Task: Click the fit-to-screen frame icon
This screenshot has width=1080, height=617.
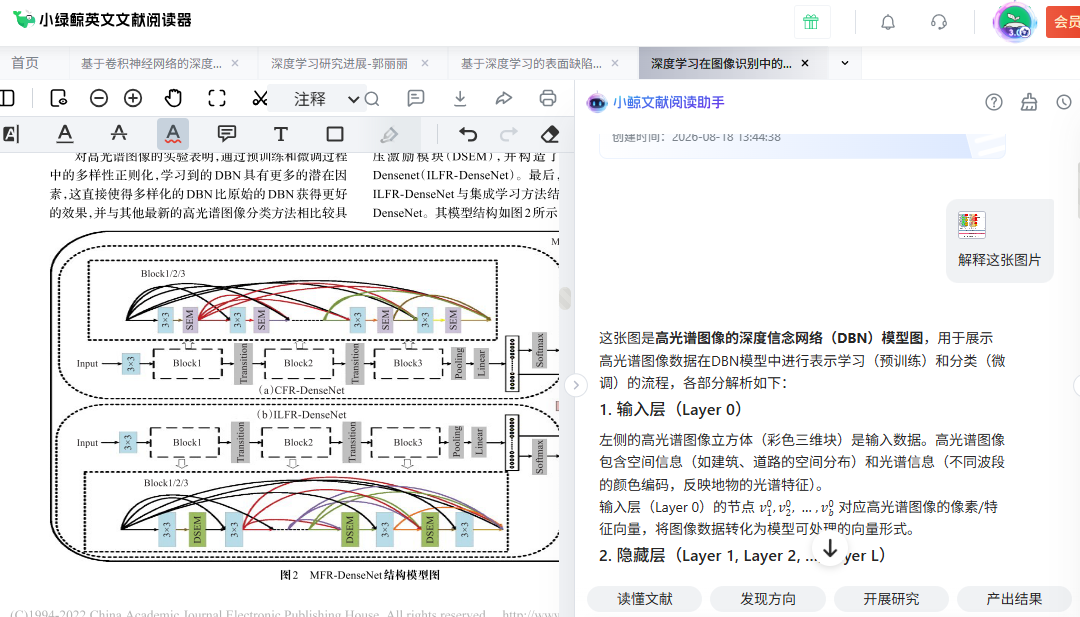Action: 217,98
